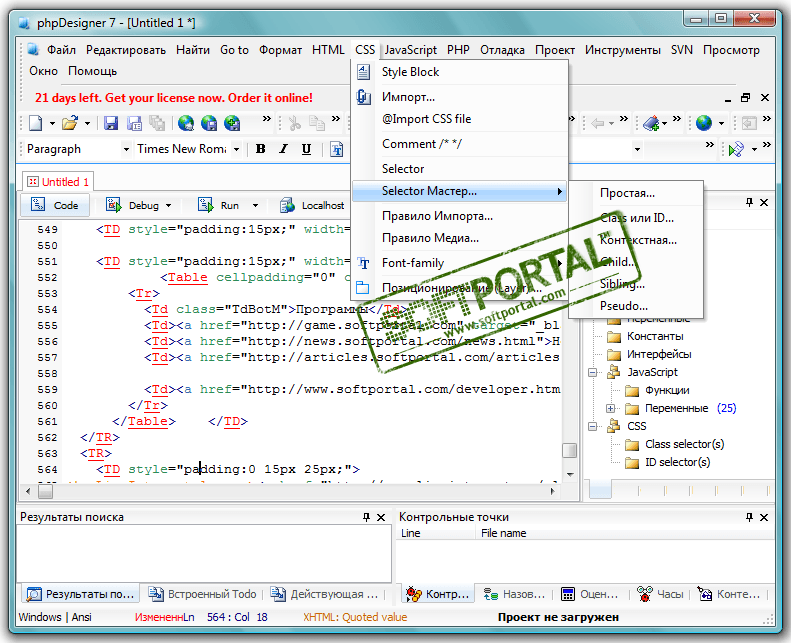Click the text format icon beside Underline
The image size is (791, 643).
point(336,149)
